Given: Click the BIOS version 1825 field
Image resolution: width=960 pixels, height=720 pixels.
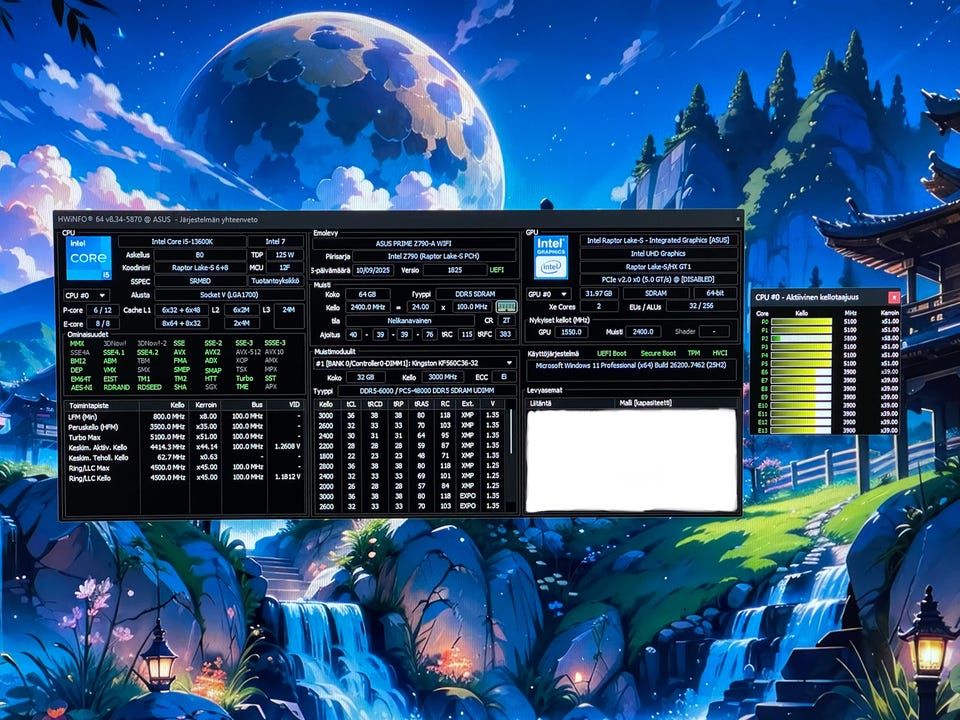Looking at the screenshot, I should 455,270.
